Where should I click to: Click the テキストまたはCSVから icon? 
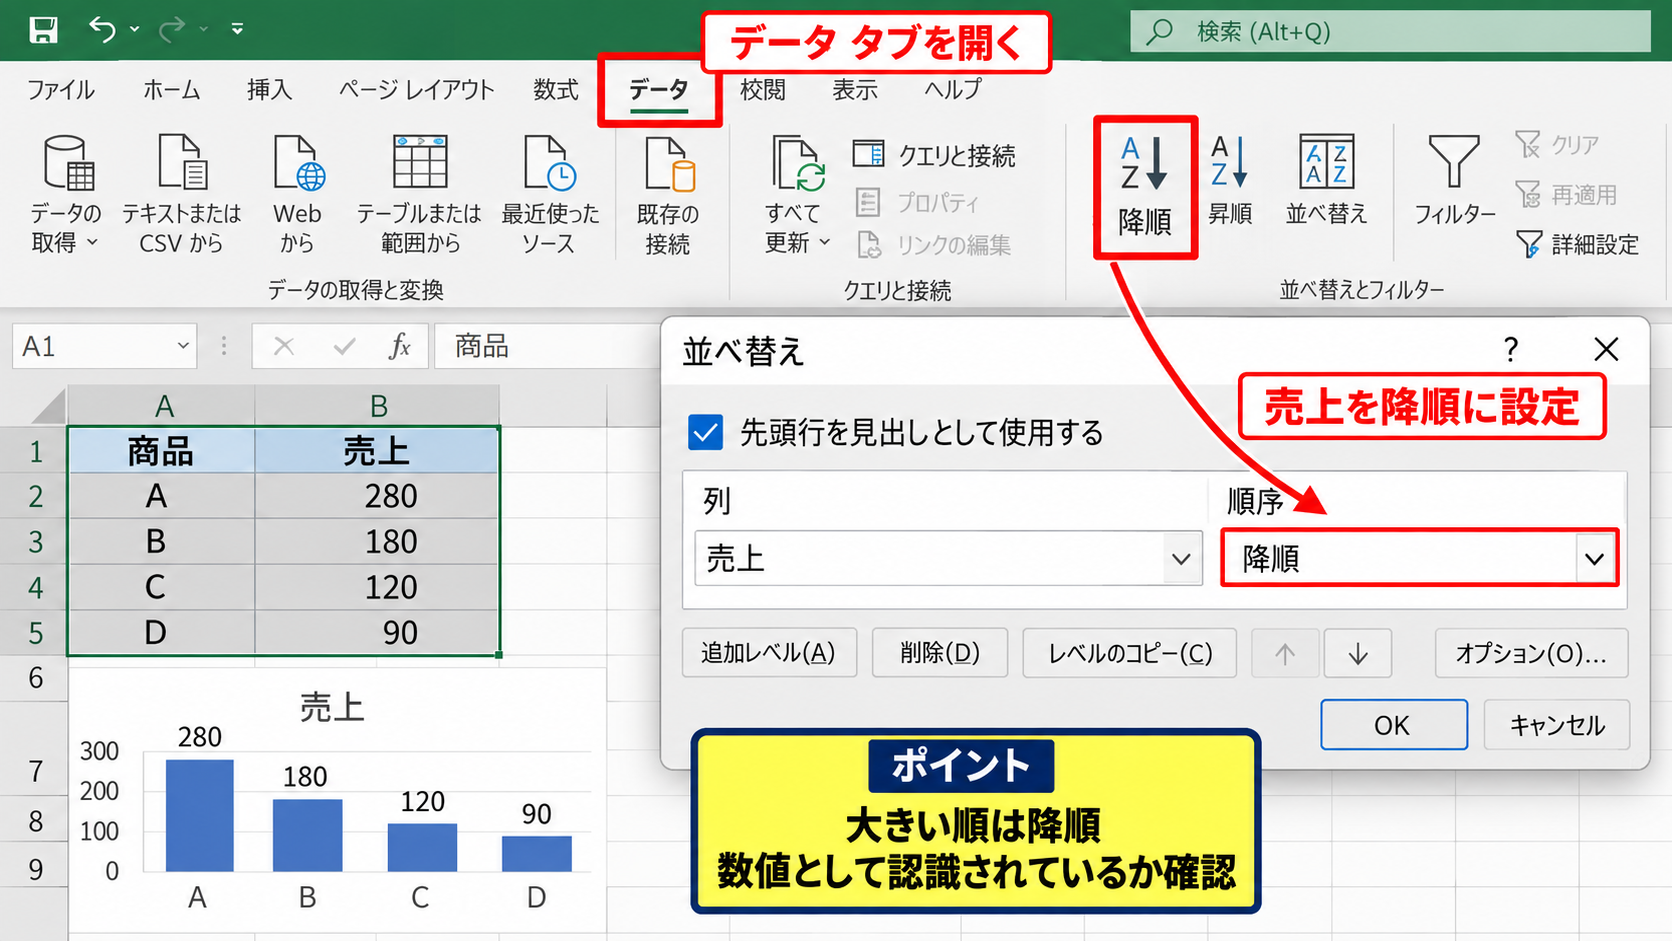click(x=182, y=162)
